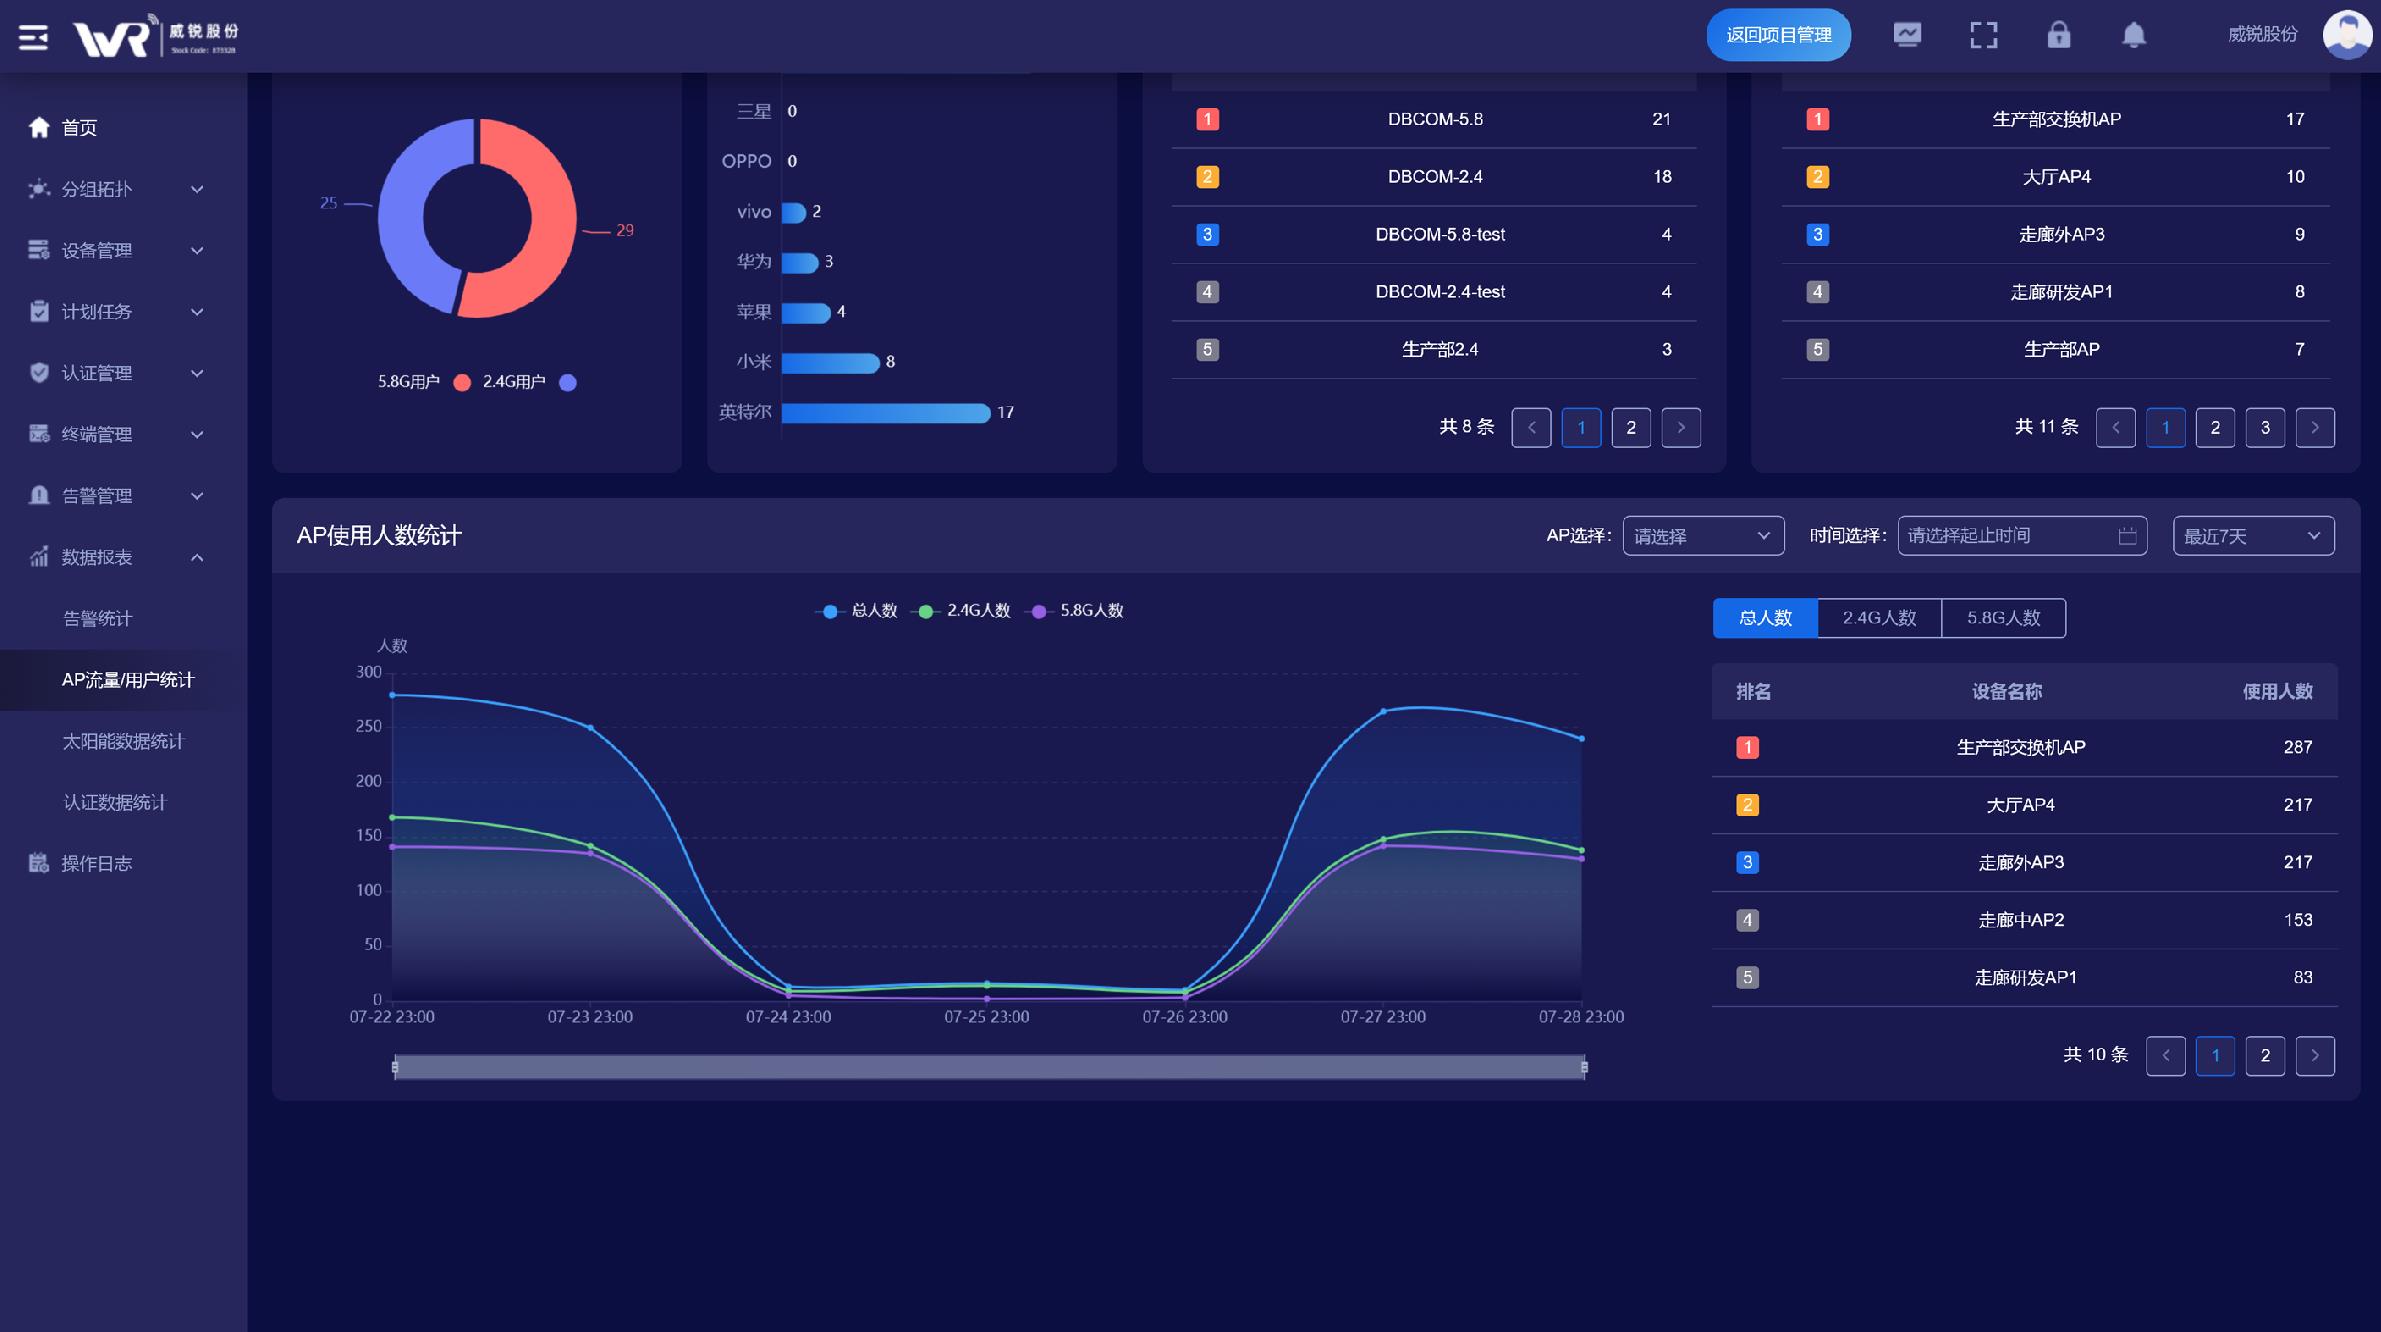The width and height of the screenshot is (2381, 1332).
Task: Click the 终端管理 terminal icon
Action: coord(39,434)
